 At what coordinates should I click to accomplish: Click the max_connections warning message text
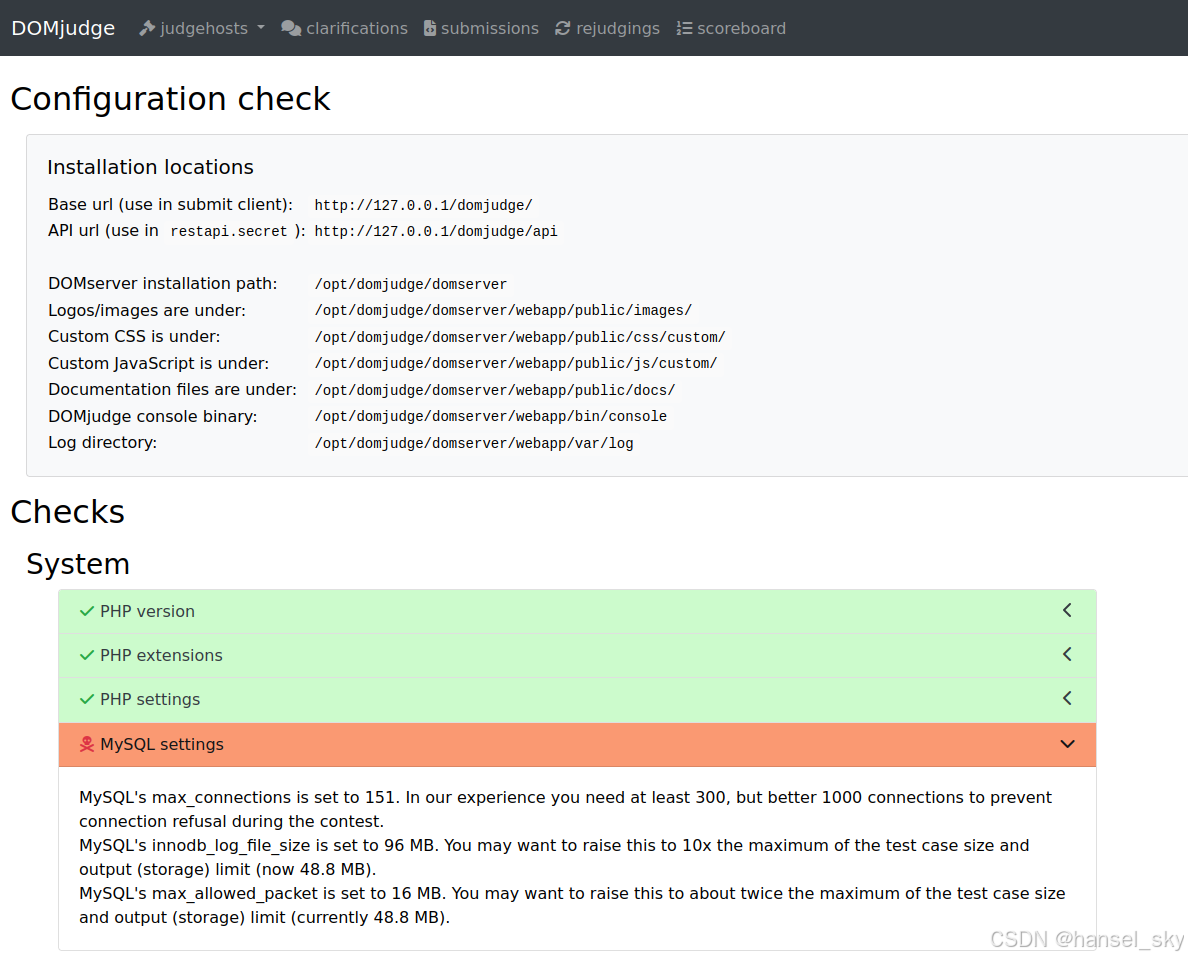click(x=565, y=809)
